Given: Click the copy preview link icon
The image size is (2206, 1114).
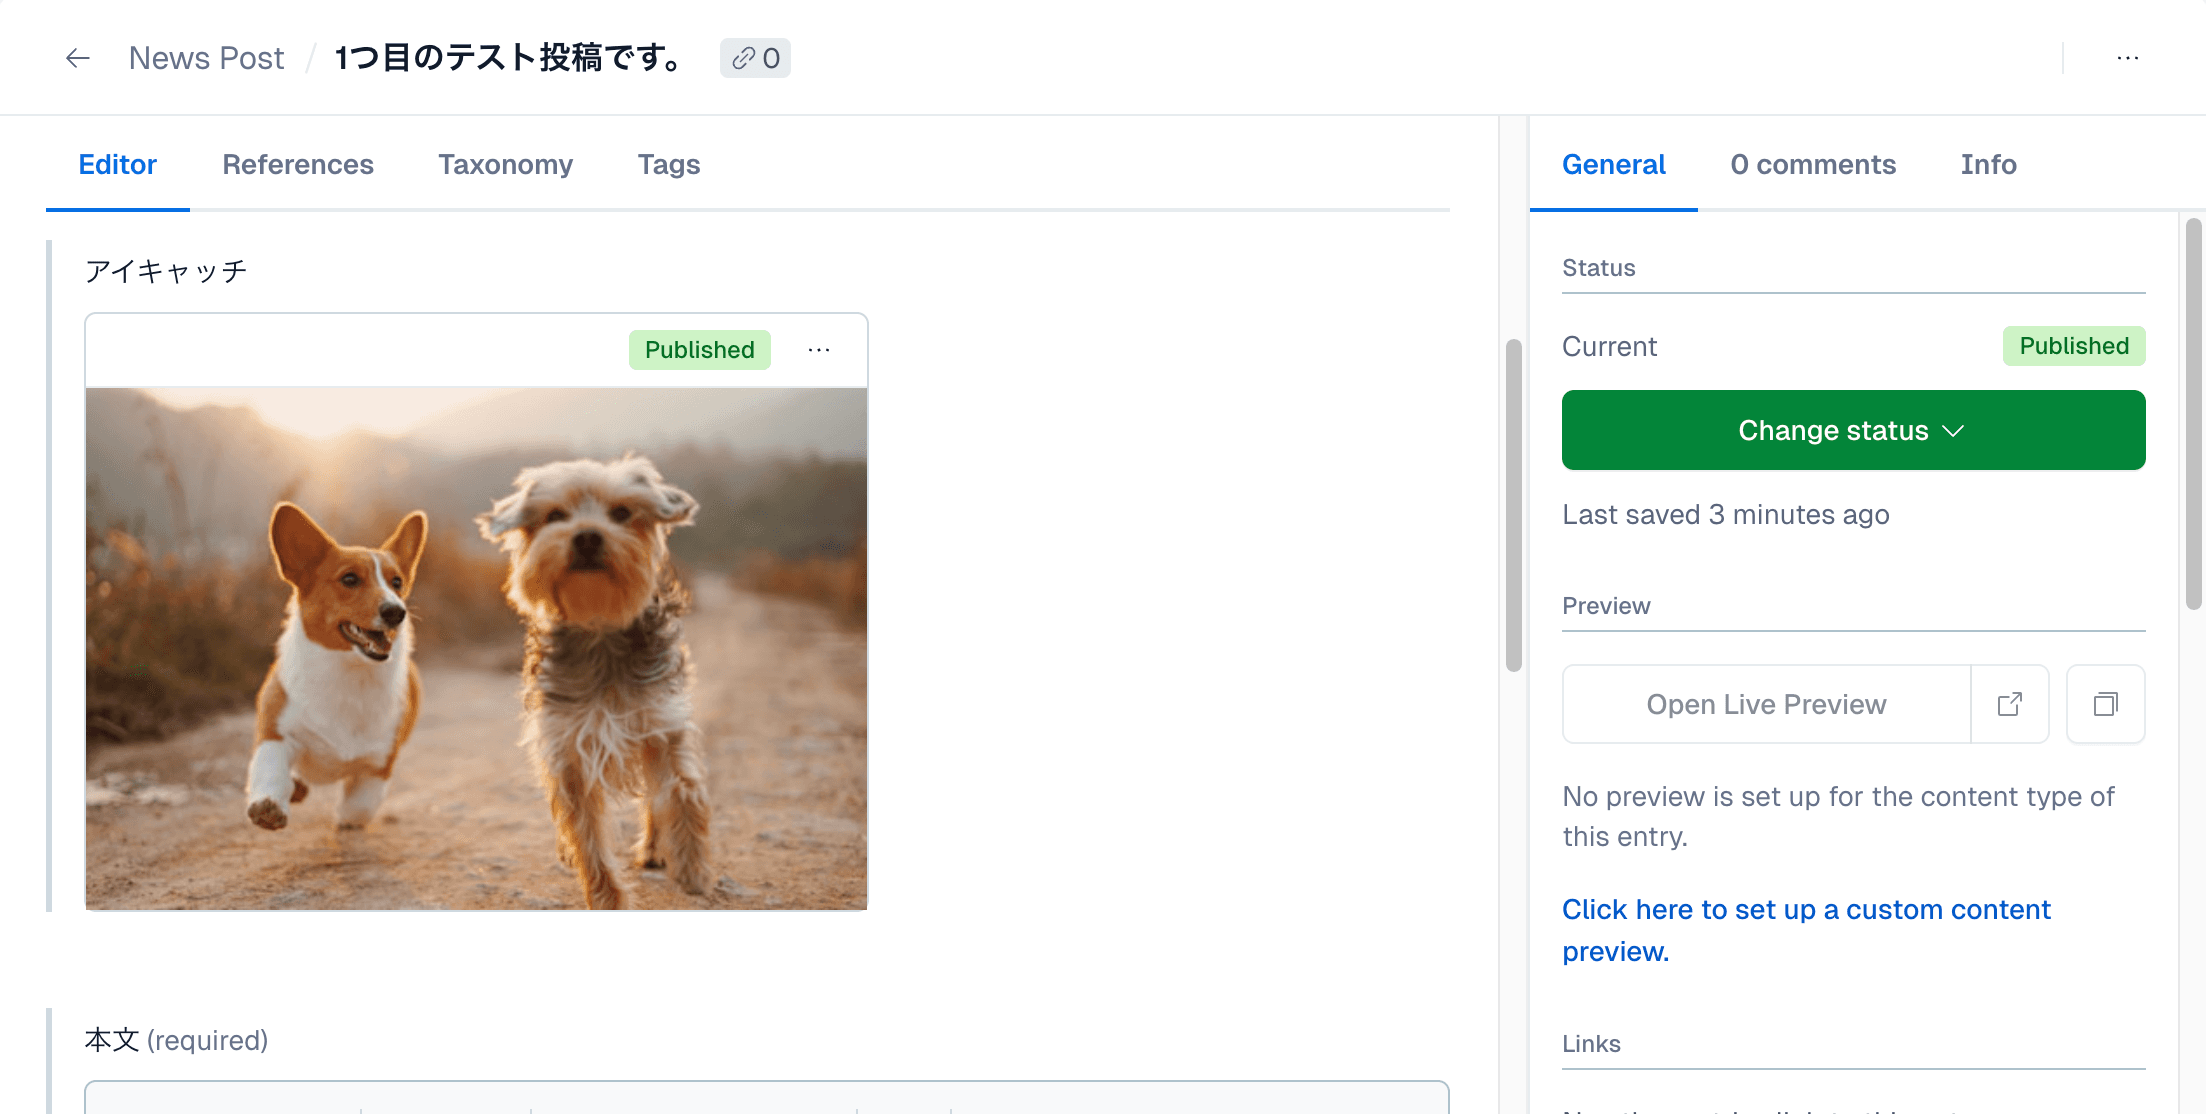Looking at the screenshot, I should point(2105,704).
